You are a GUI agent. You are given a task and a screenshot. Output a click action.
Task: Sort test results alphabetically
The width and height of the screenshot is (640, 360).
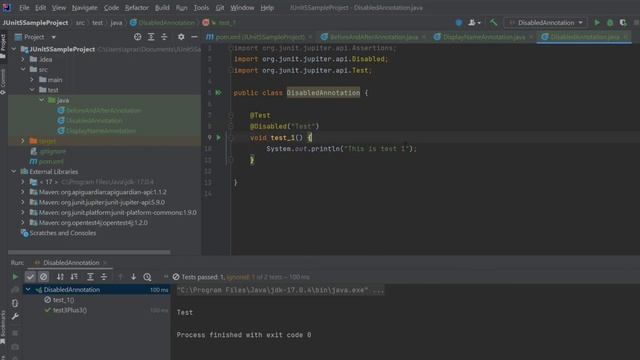(60, 277)
